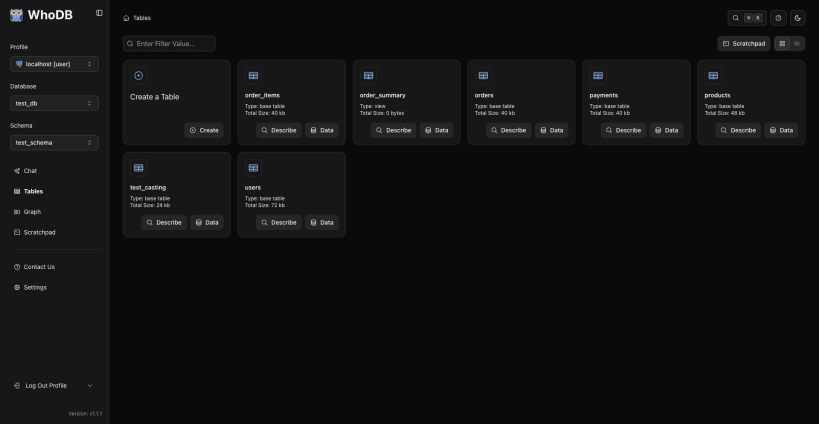Open the help tour icon in the top bar
819x424 pixels.
[x=778, y=18]
